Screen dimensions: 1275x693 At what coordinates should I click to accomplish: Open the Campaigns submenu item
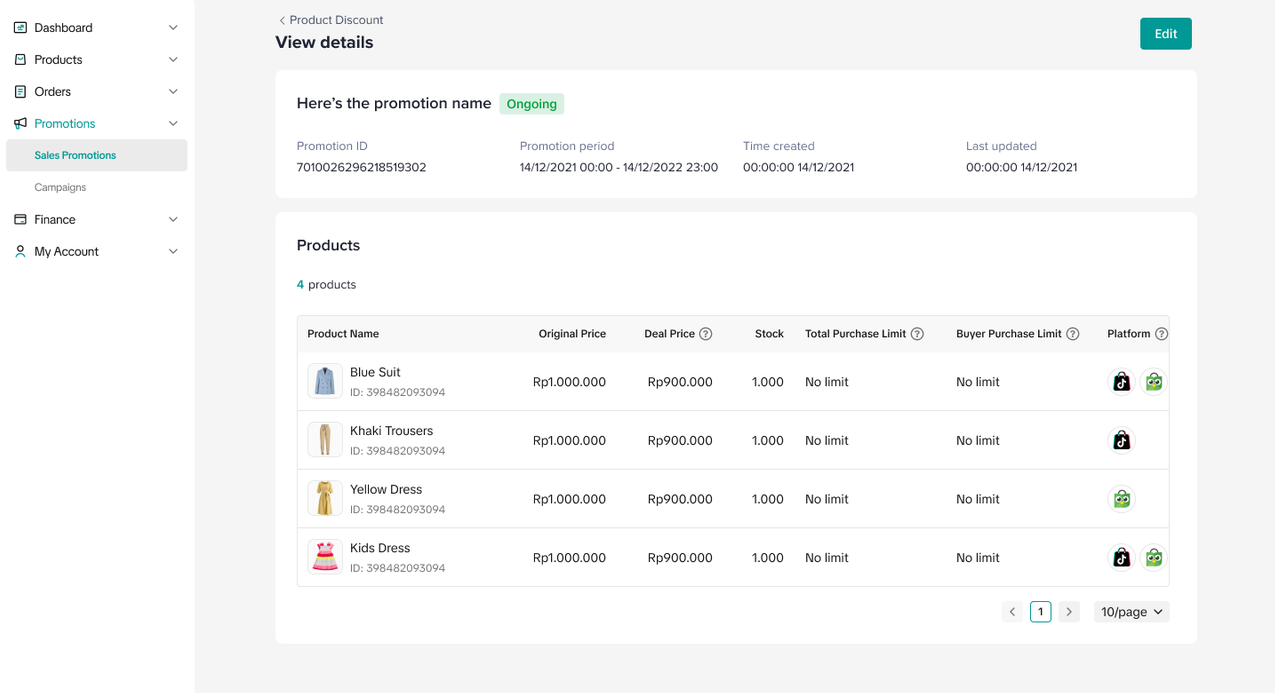60,188
